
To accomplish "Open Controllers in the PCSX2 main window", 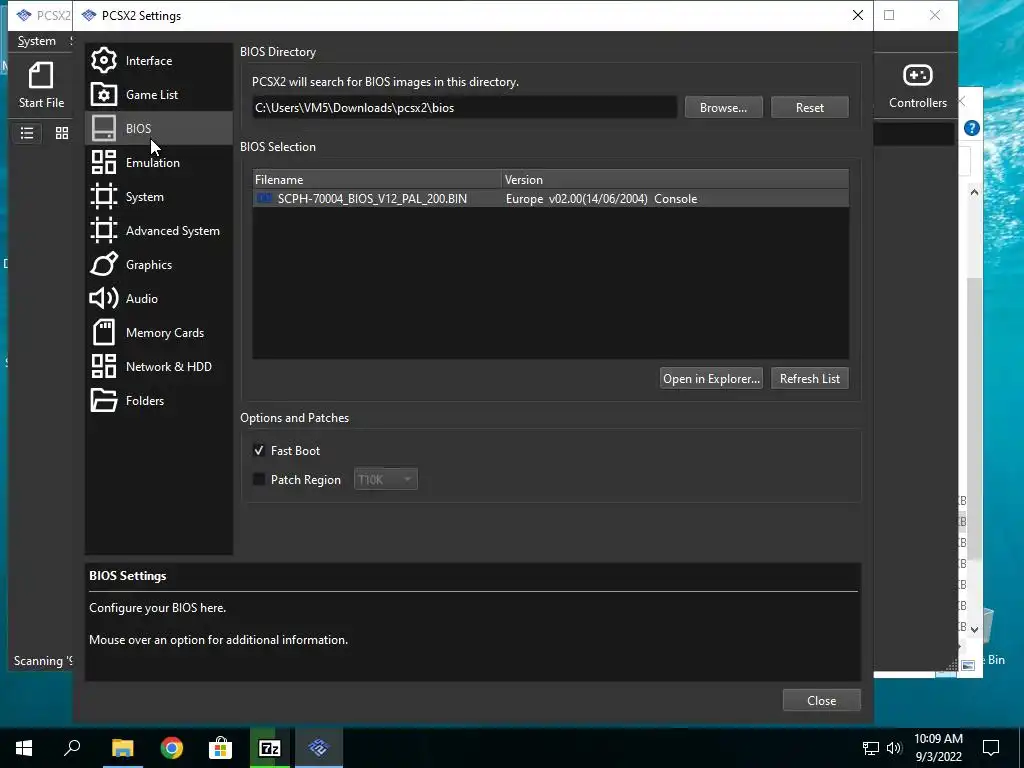I will (918, 85).
